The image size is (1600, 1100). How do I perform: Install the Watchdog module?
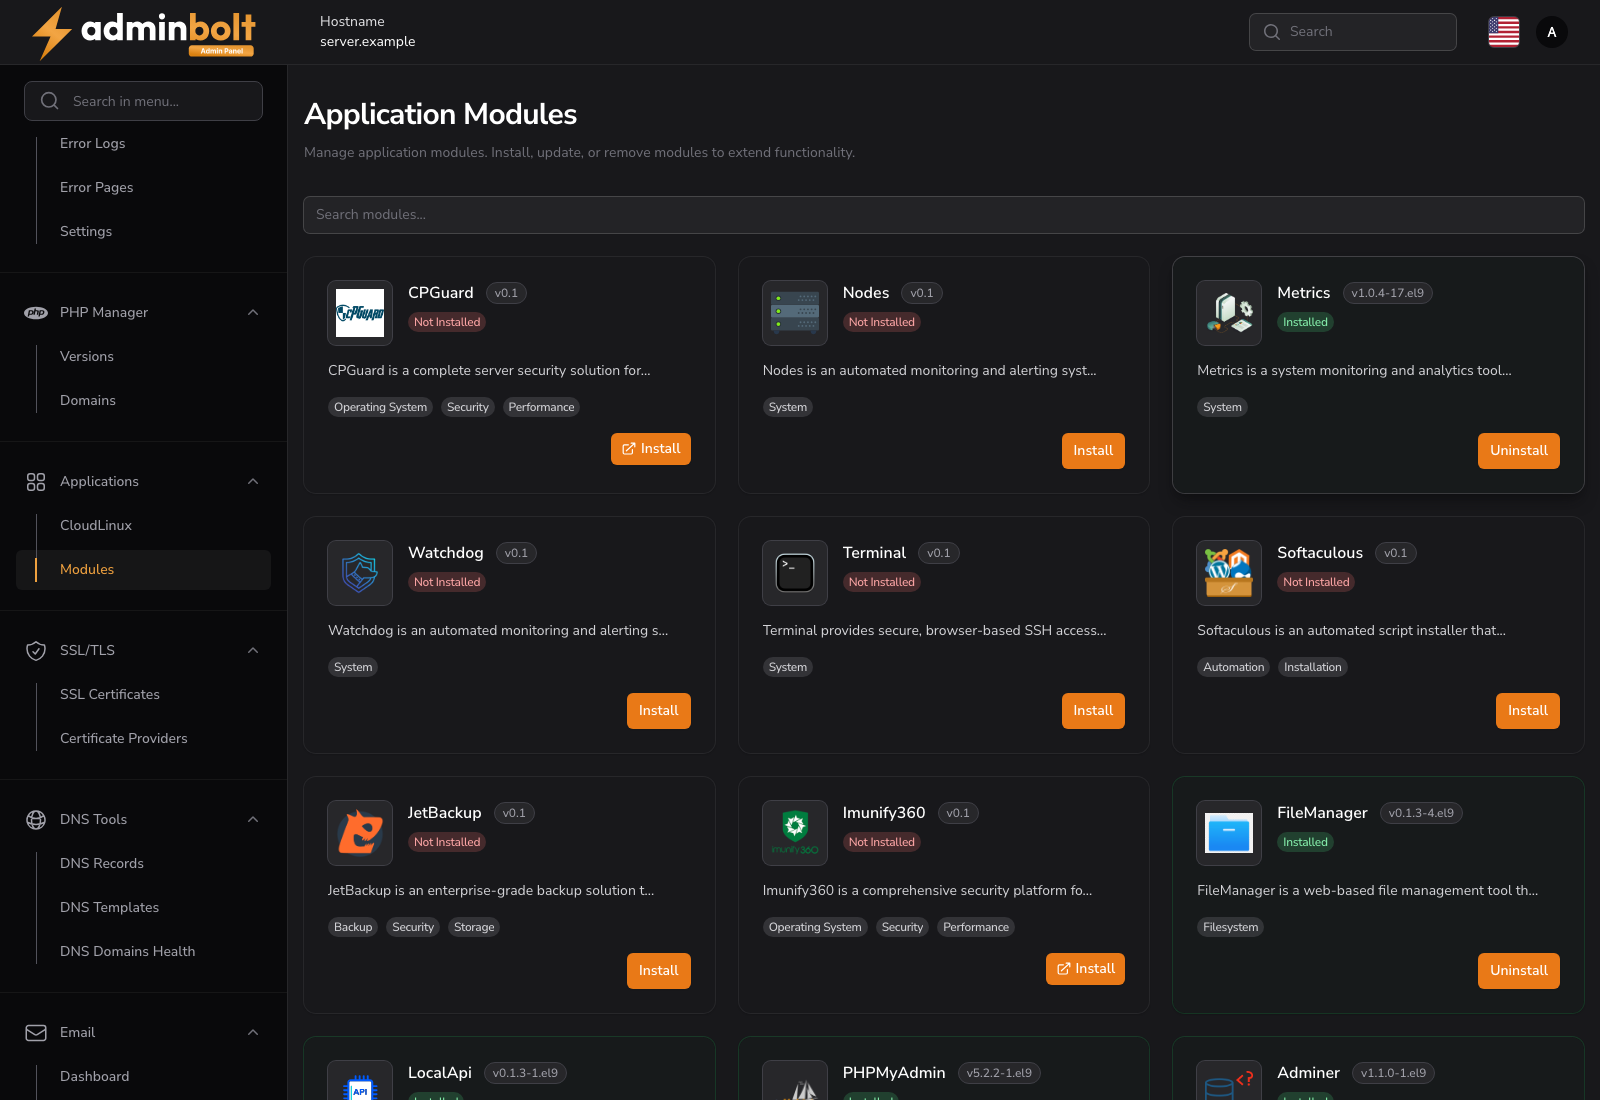point(659,711)
